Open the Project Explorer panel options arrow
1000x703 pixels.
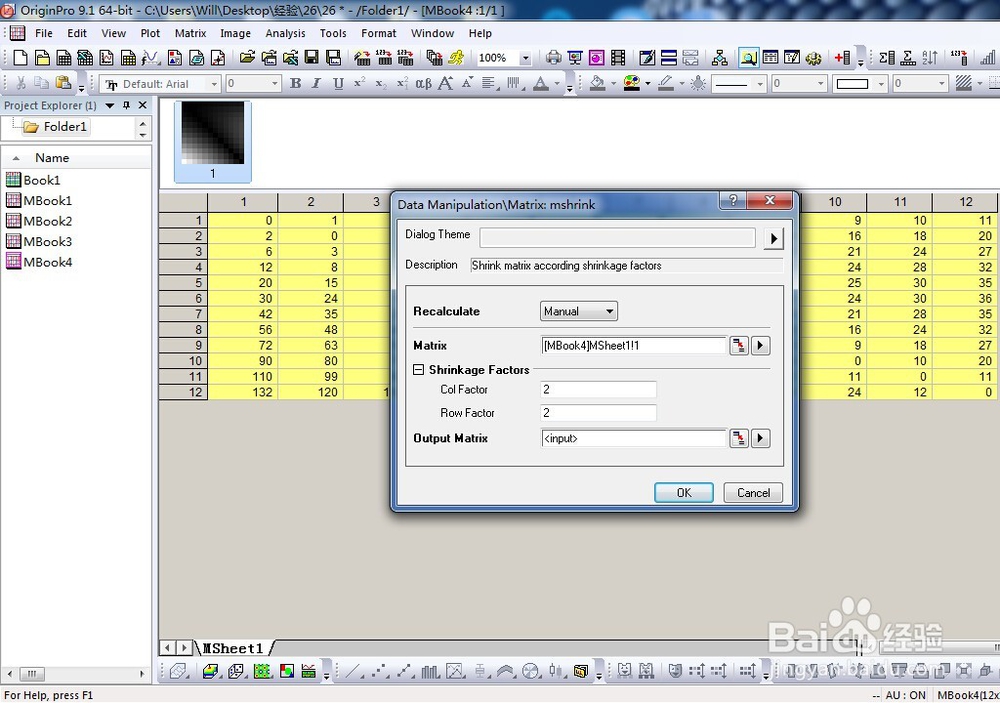coord(110,105)
